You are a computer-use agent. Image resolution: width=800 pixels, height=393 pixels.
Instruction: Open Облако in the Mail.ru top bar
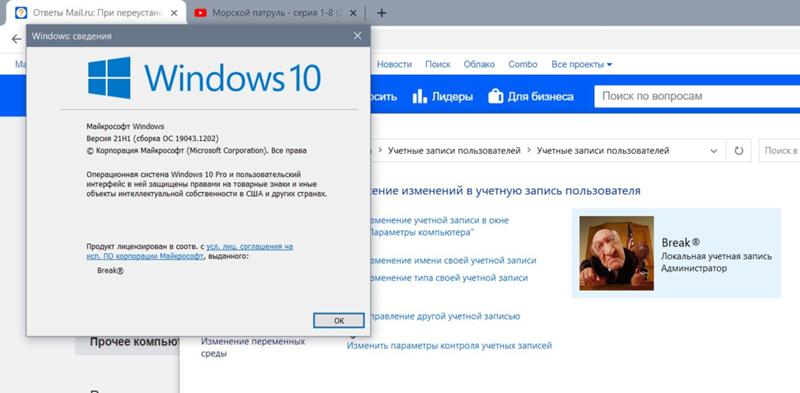tap(479, 64)
